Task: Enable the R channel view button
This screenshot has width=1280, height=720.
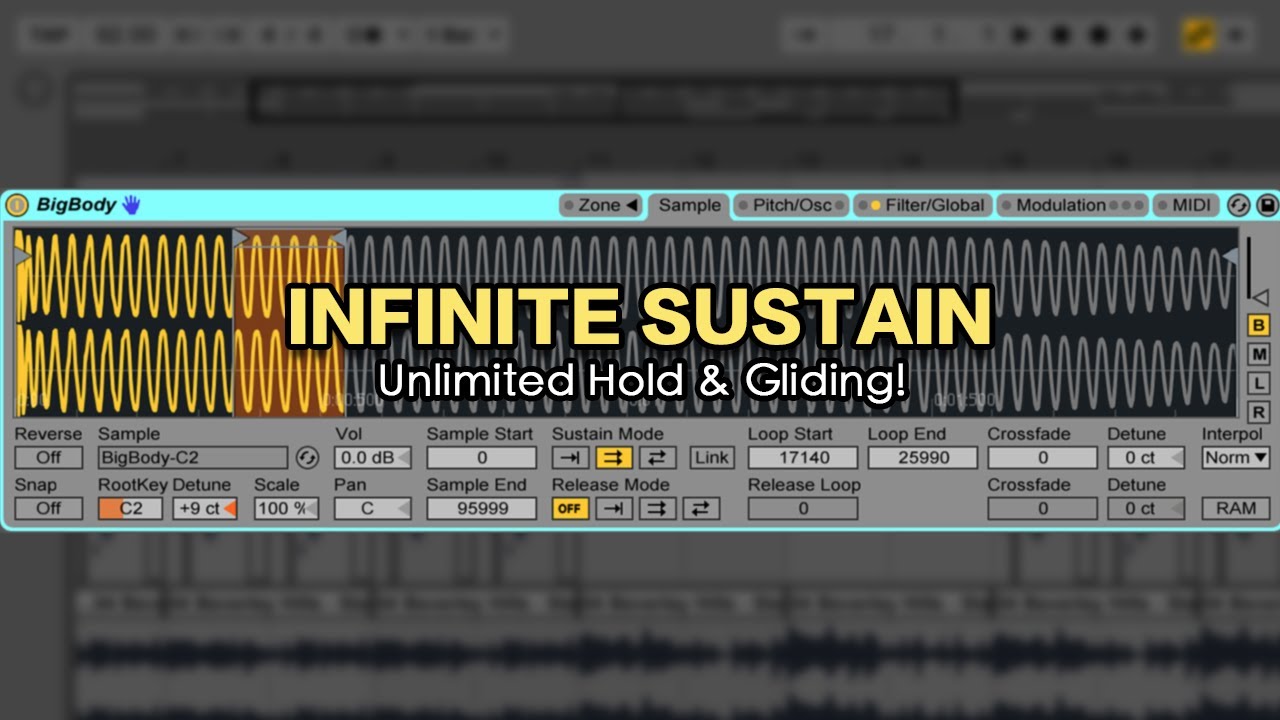Action: pos(1258,412)
